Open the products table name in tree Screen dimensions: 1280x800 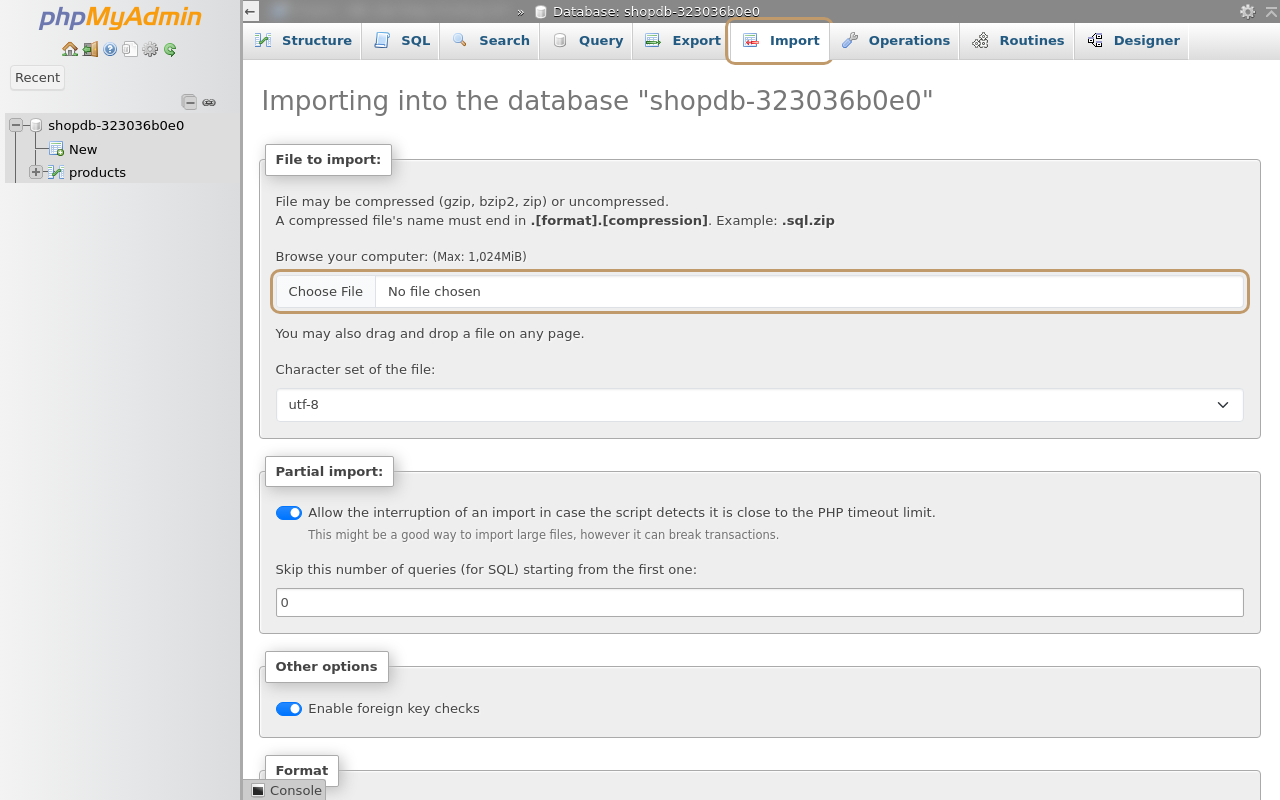click(x=97, y=172)
